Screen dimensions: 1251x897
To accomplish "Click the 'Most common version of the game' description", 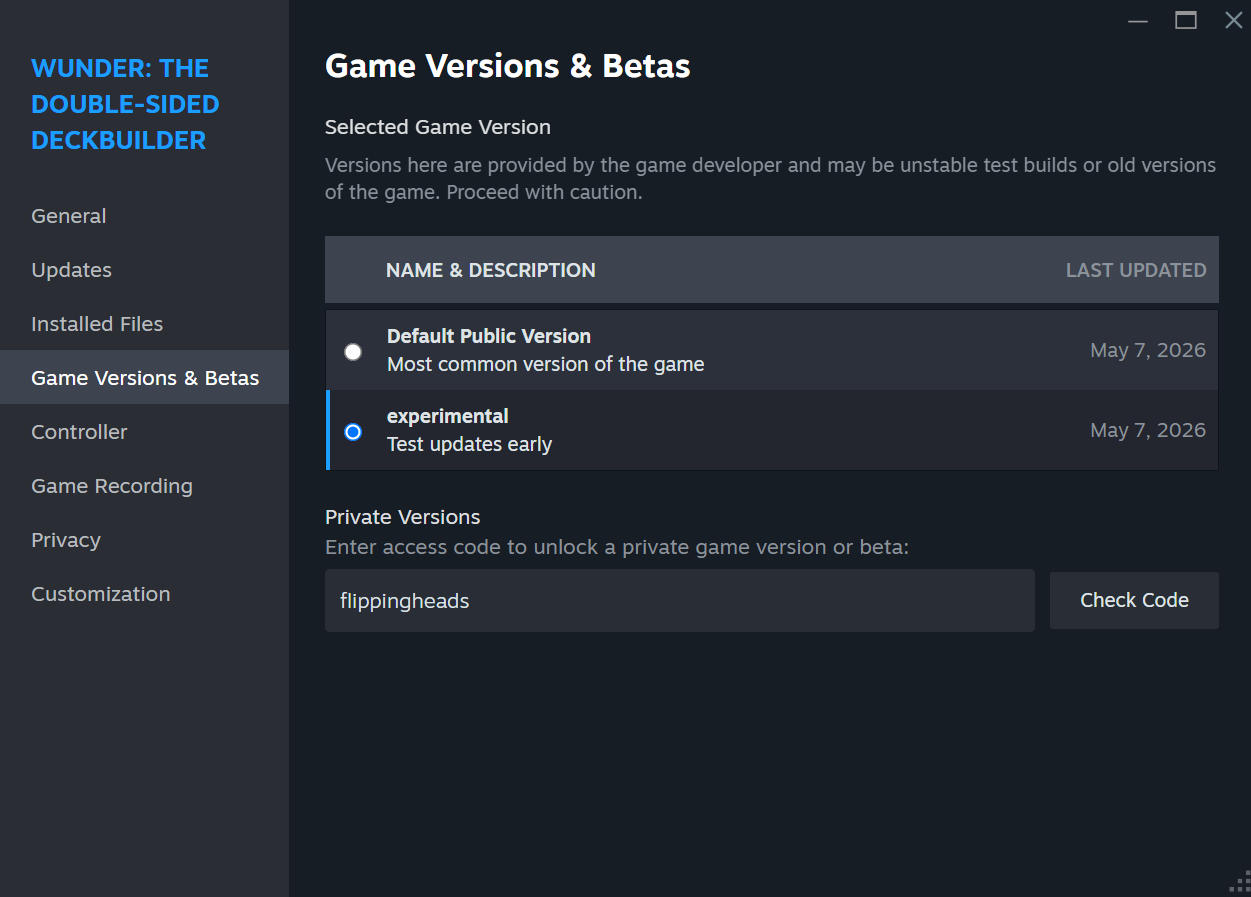I will (x=546, y=364).
